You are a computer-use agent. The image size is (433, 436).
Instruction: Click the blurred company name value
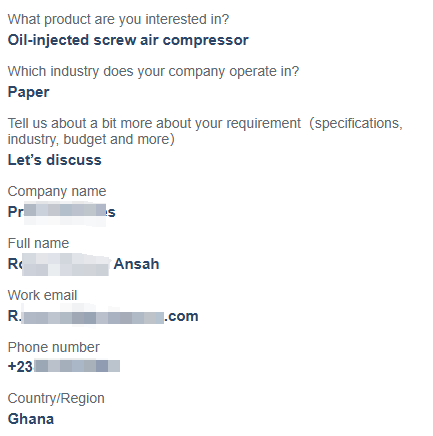(62, 212)
